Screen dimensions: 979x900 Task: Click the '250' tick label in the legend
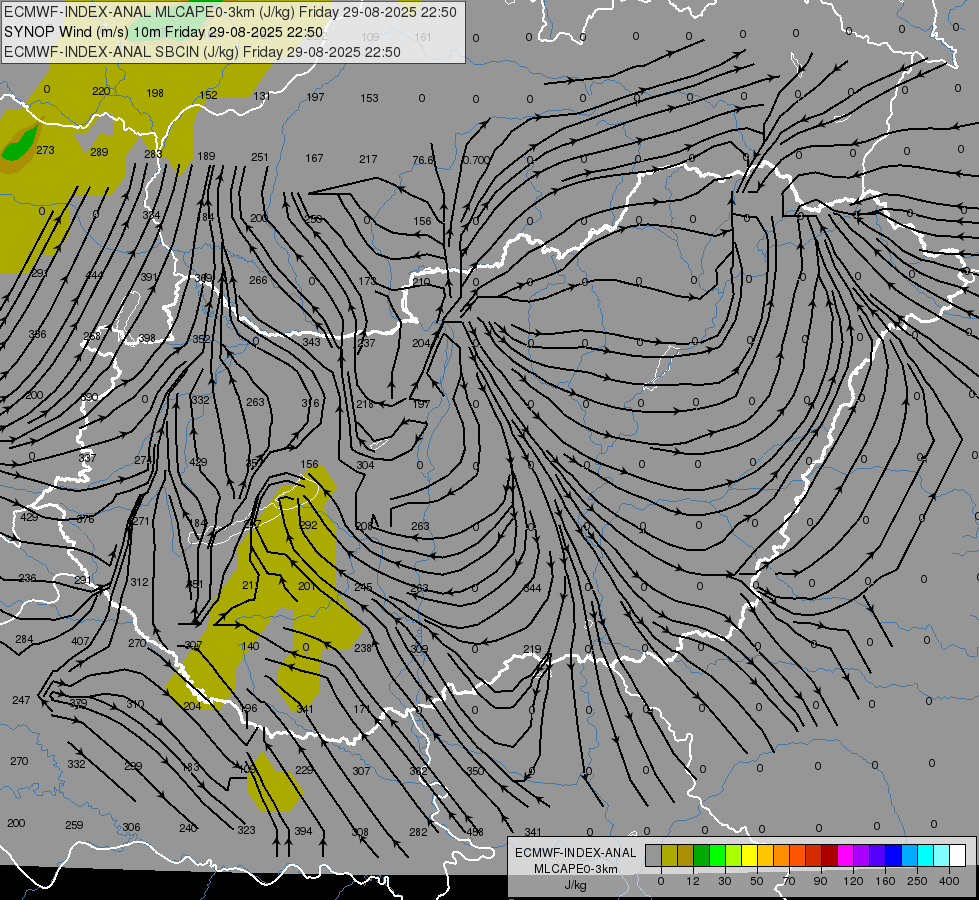917,881
